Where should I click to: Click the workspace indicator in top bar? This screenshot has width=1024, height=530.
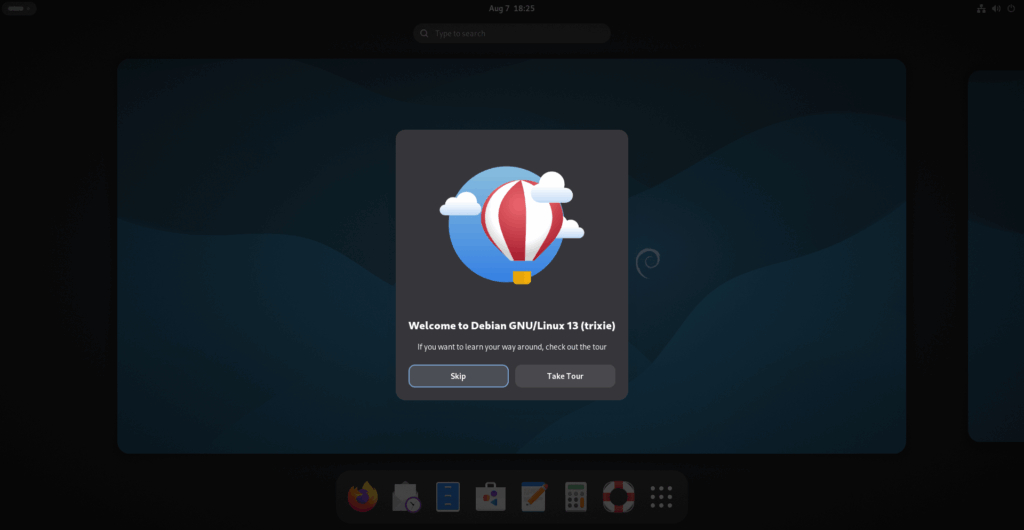pyautogui.click(x=19, y=8)
